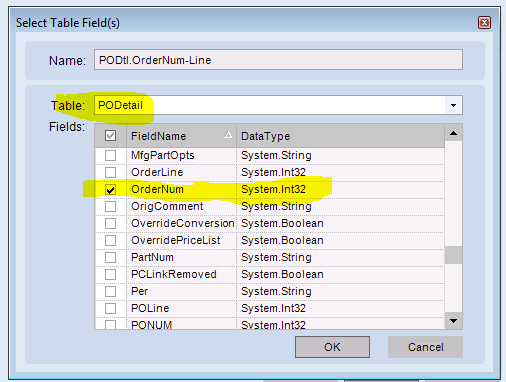
Task: Click System.String in the Per row
Action: (276, 291)
